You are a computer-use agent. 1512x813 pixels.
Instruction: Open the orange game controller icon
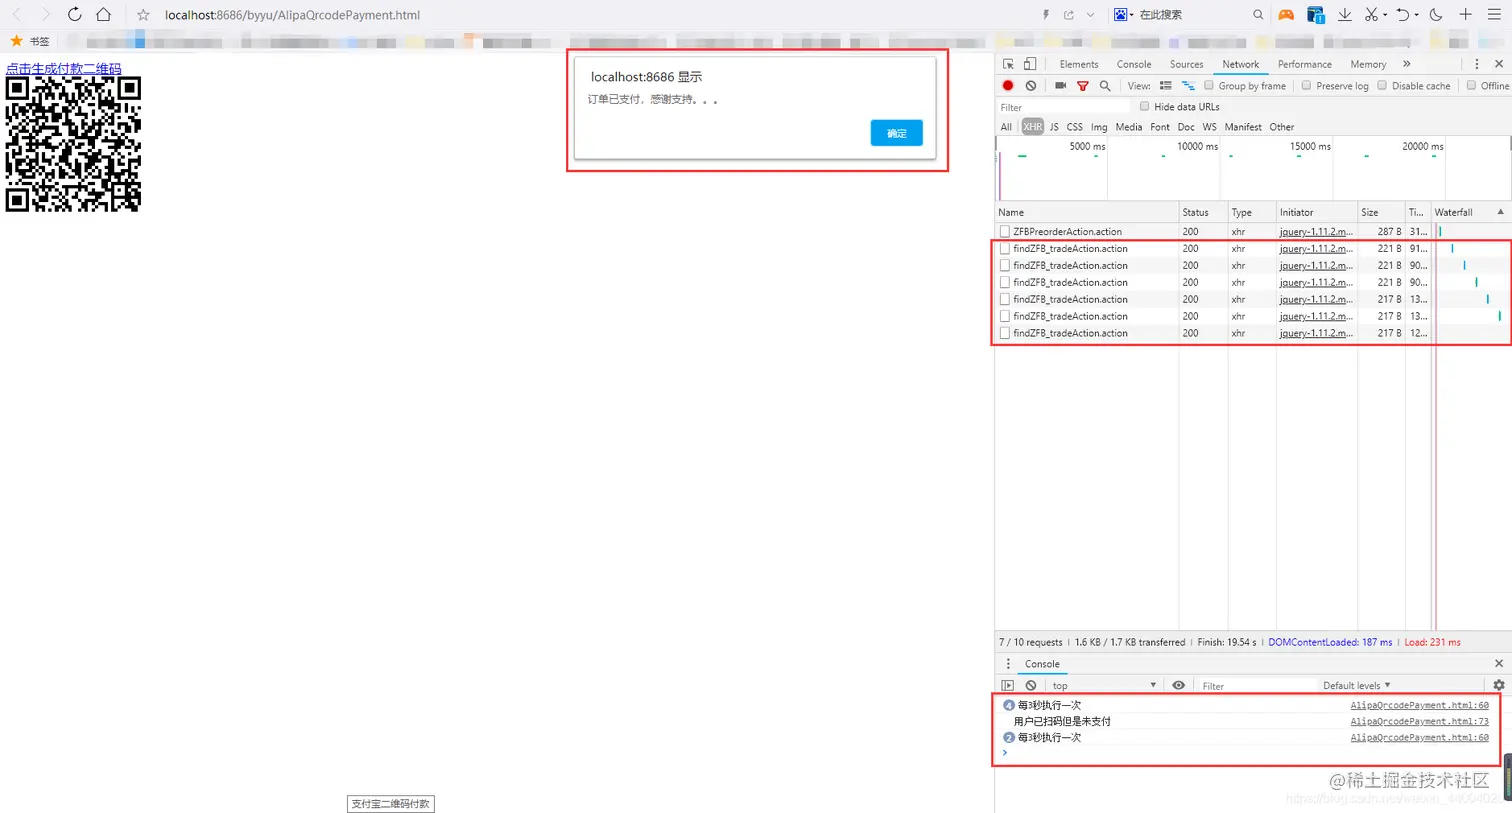point(1286,15)
